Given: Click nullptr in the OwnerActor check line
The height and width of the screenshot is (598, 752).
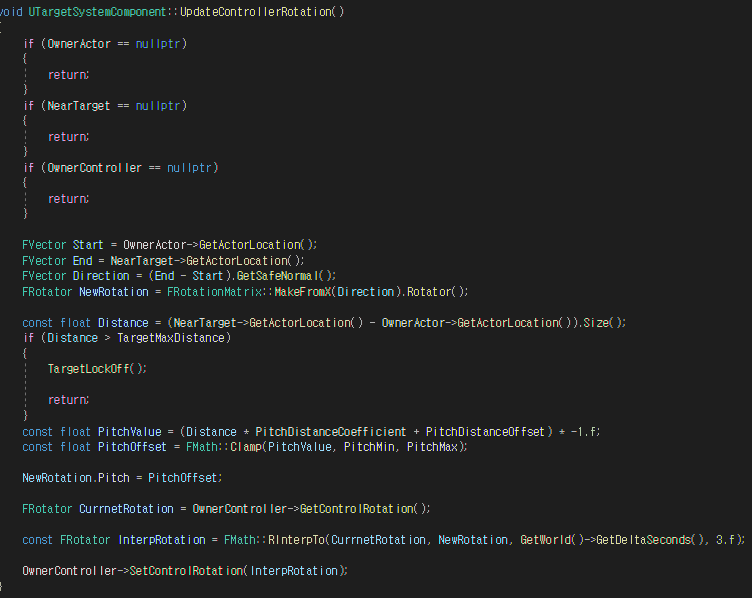Looking at the screenshot, I should [x=158, y=44].
